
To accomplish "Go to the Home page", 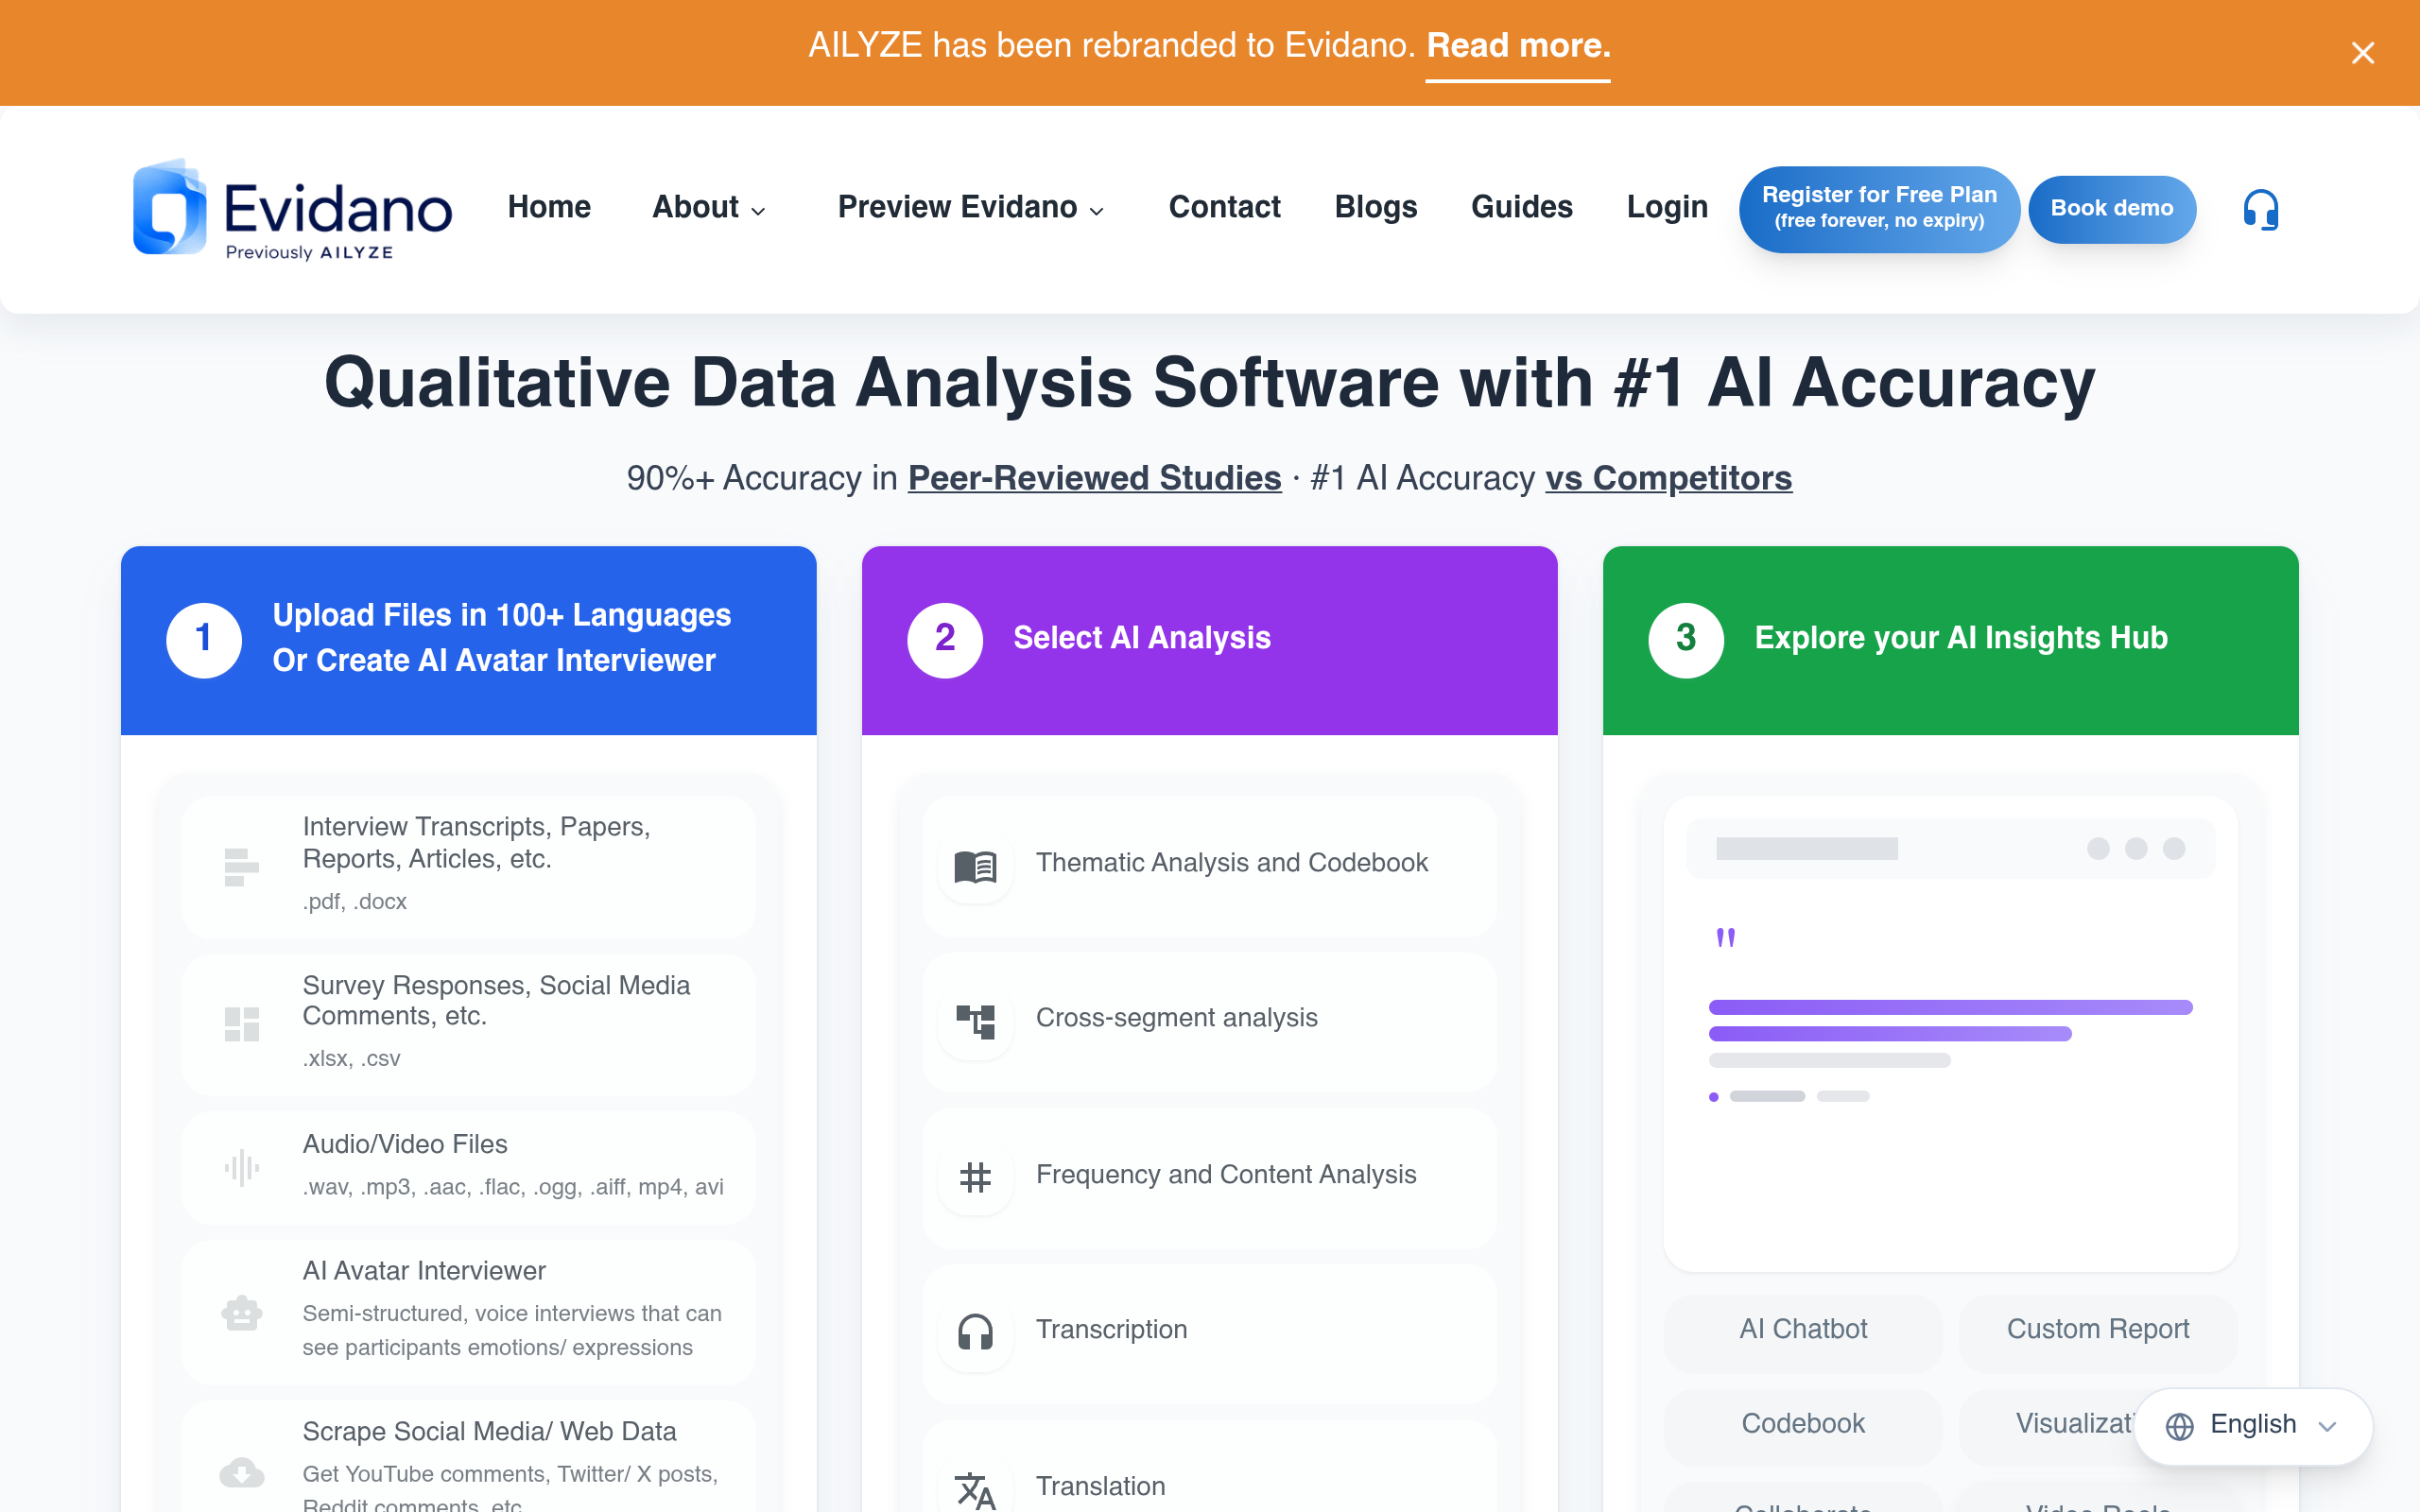I will pyautogui.click(x=549, y=207).
